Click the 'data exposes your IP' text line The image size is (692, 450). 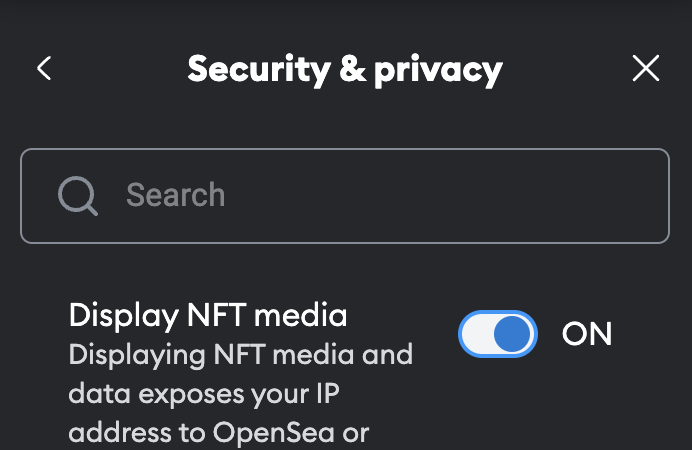(x=204, y=394)
